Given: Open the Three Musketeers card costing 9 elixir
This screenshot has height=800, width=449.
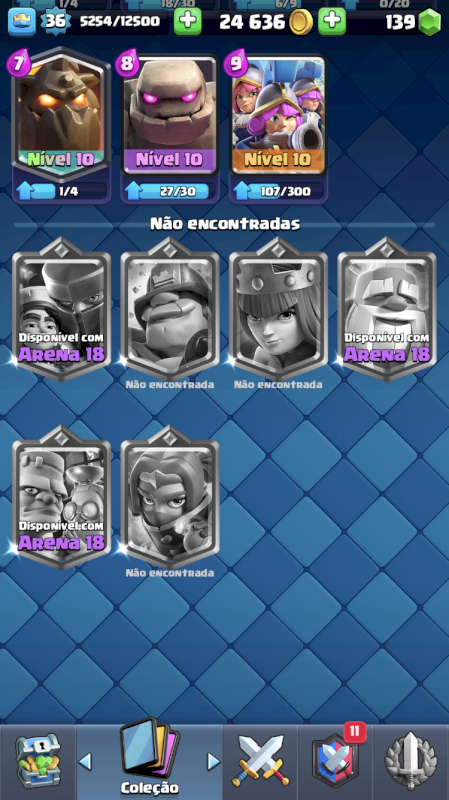Looking at the screenshot, I should (278, 116).
